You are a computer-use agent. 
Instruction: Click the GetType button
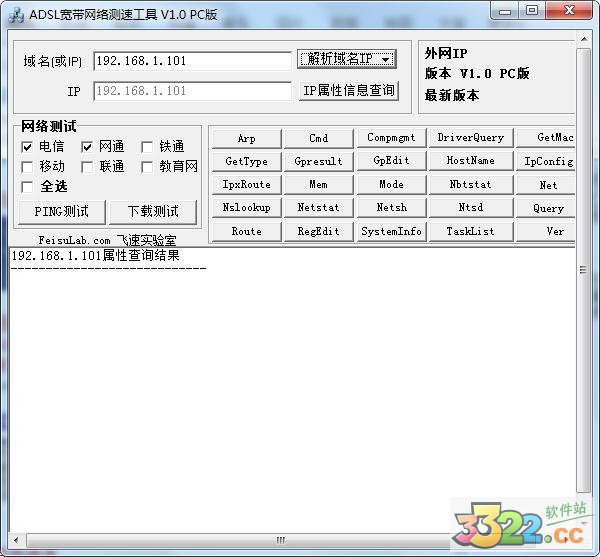click(246, 161)
